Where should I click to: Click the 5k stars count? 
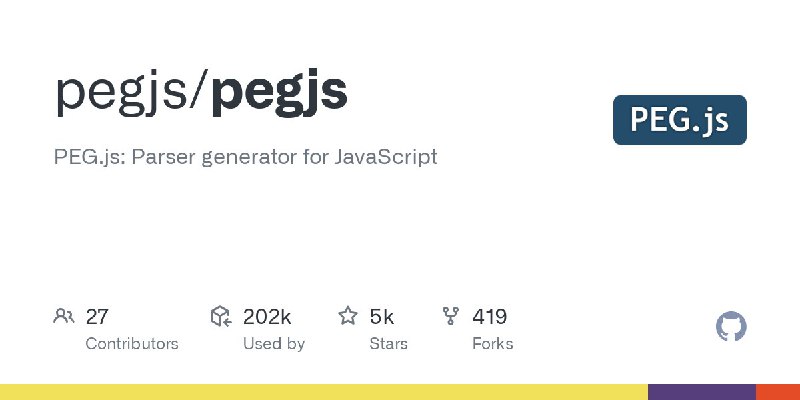pyautogui.click(x=382, y=317)
